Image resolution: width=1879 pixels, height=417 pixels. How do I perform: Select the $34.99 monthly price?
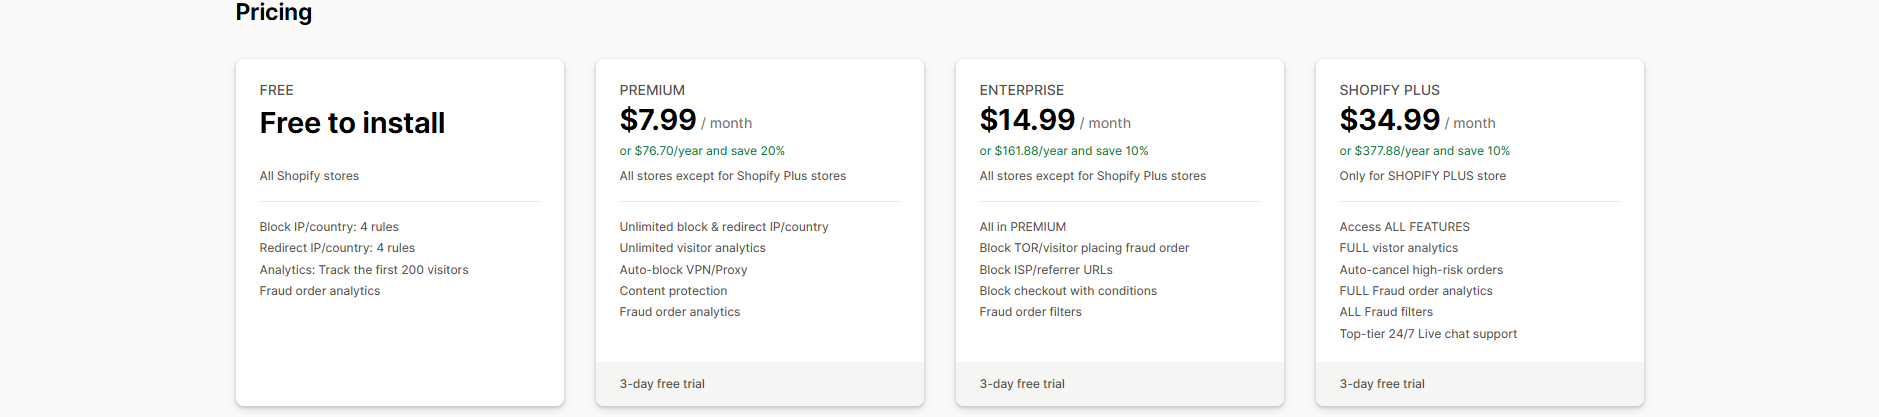coord(1390,120)
